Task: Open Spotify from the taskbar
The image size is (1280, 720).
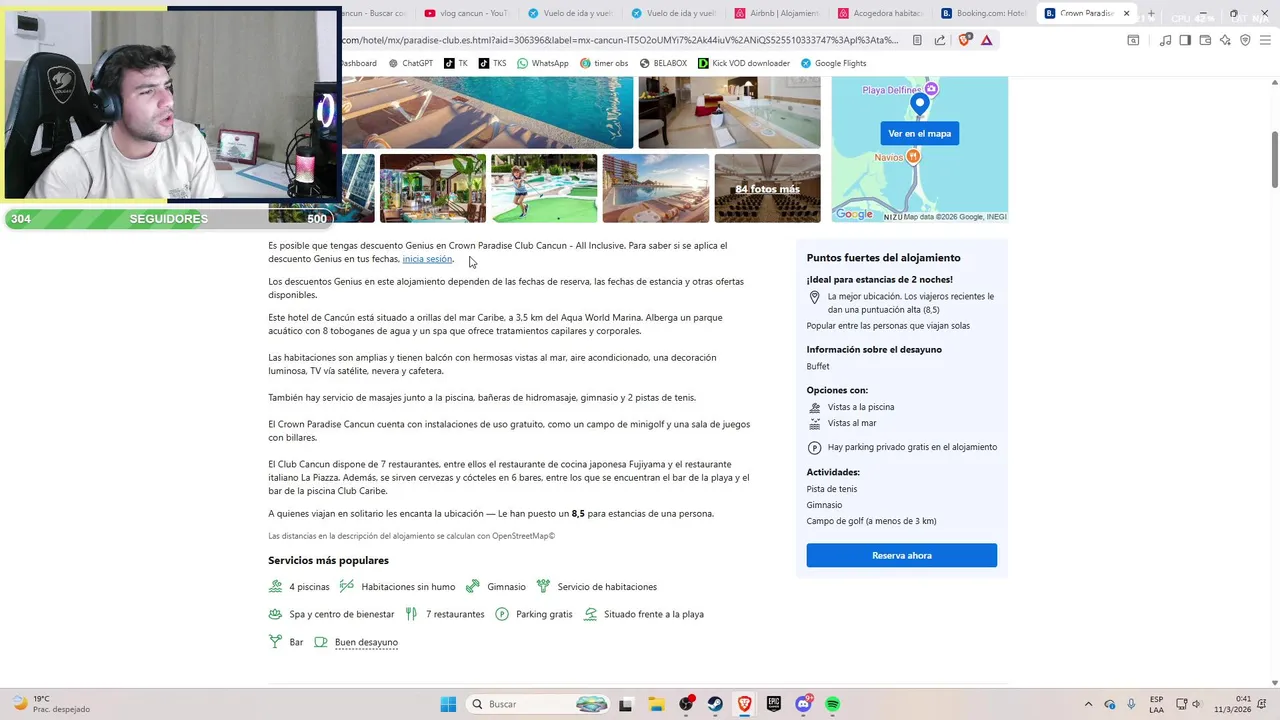Action: pos(832,704)
